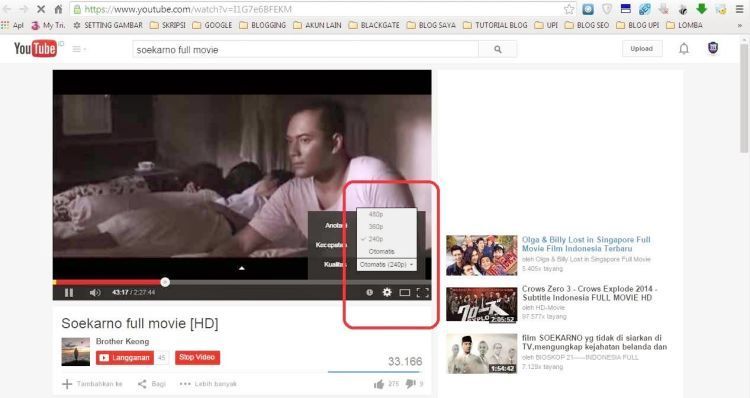750x398 pixels.
Task: Open the player settings gear
Action: 387,292
